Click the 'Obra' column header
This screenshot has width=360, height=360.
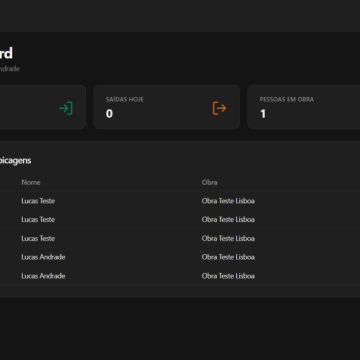[x=210, y=182]
